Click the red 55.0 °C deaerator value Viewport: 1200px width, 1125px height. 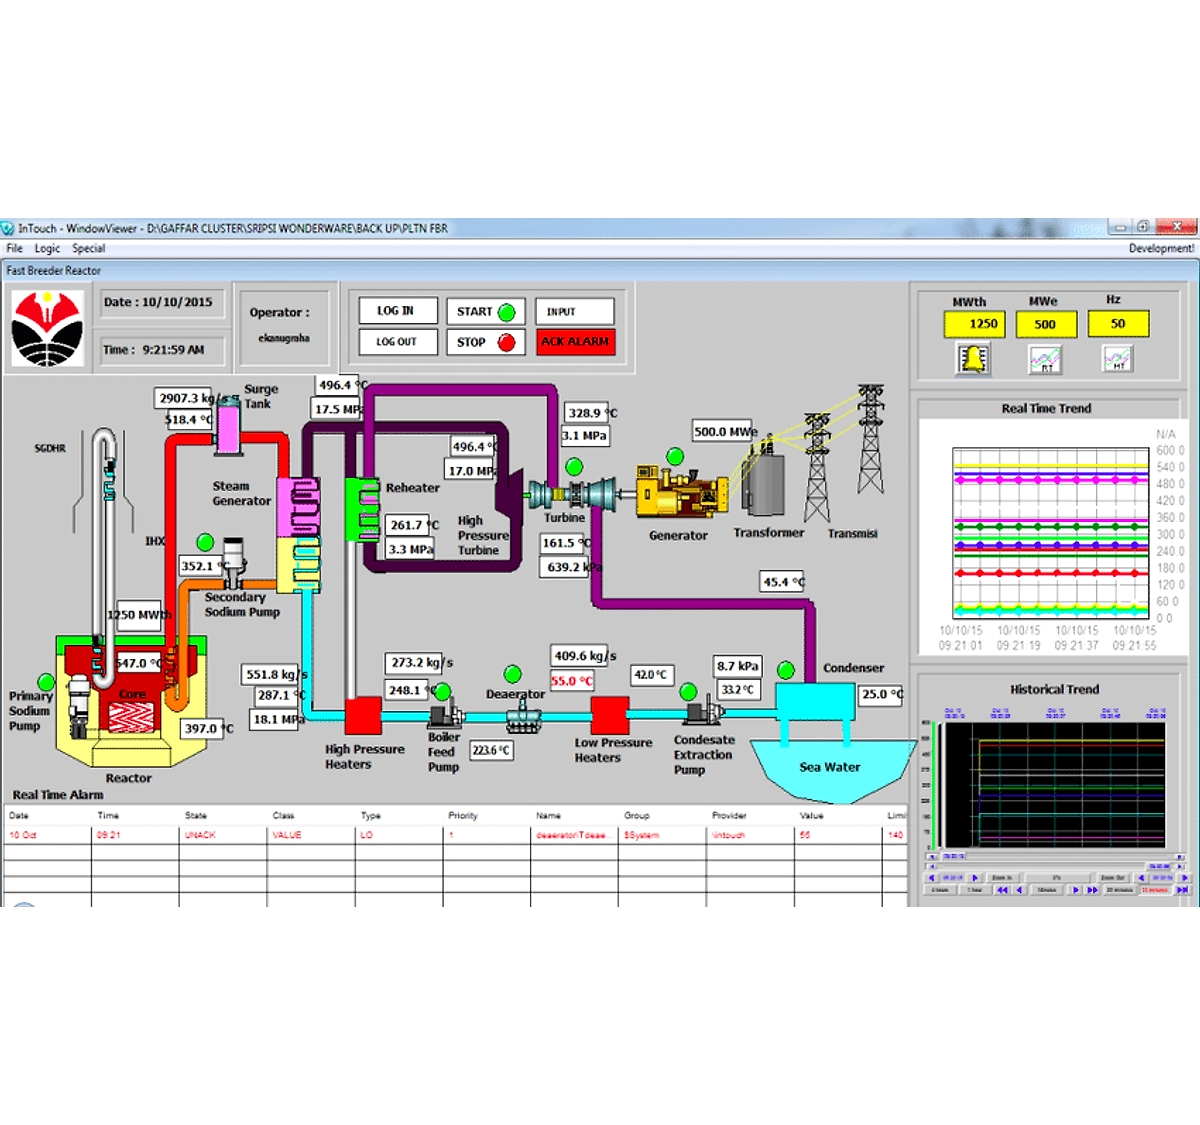[571, 681]
